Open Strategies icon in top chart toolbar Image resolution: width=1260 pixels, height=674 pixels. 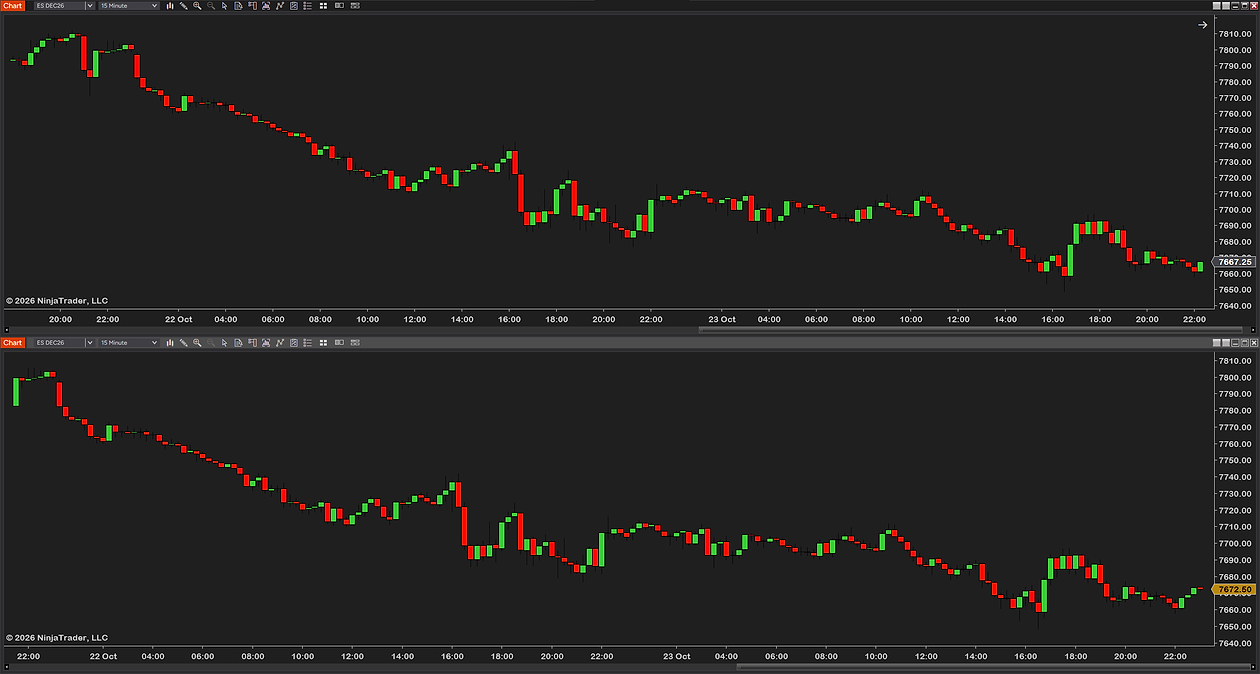[x=293, y=6]
